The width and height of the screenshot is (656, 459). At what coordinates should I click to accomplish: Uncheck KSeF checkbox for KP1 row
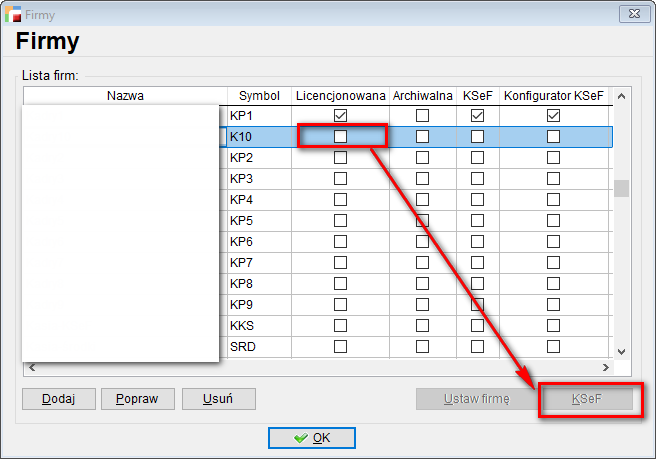click(477, 116)
